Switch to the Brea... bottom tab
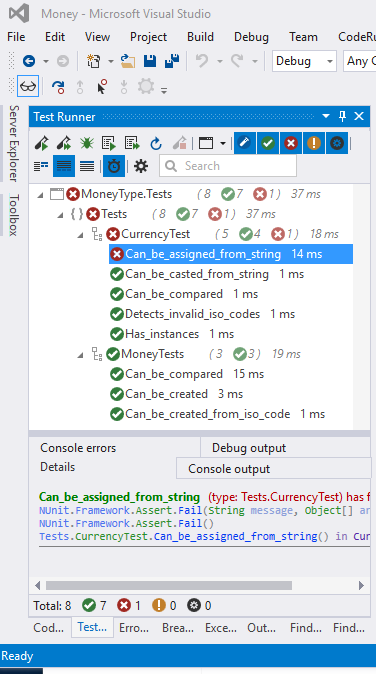This screenshot has width=376, height=674. point(178,628)
